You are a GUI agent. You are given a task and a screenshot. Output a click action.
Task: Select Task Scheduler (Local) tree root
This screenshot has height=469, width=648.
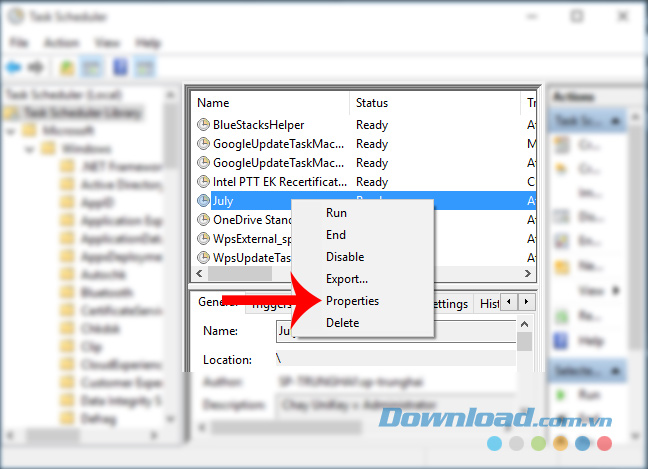coord(63,95)
